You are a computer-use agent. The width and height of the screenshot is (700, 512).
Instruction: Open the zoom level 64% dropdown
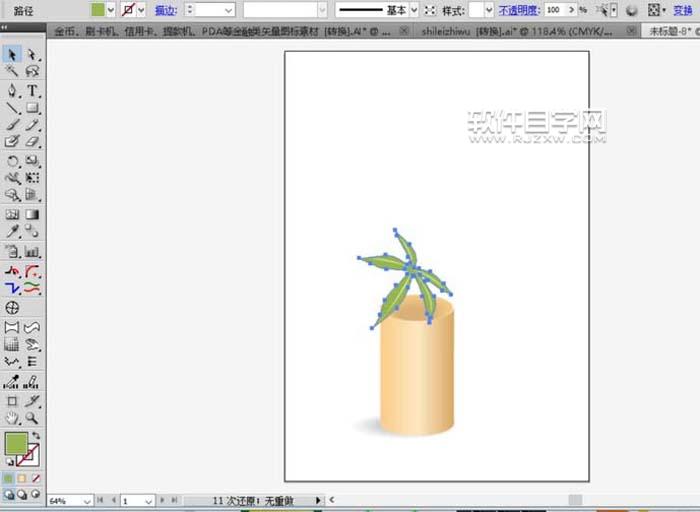(87, 501)
